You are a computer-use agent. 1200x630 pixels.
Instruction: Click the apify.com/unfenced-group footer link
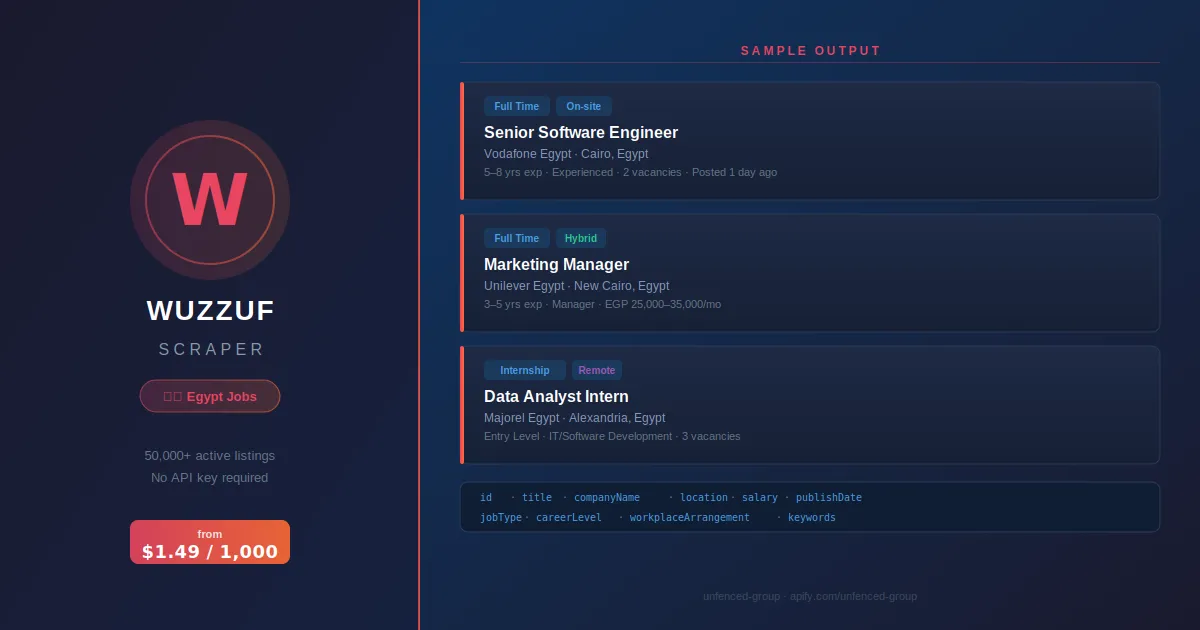pos(853,596)
